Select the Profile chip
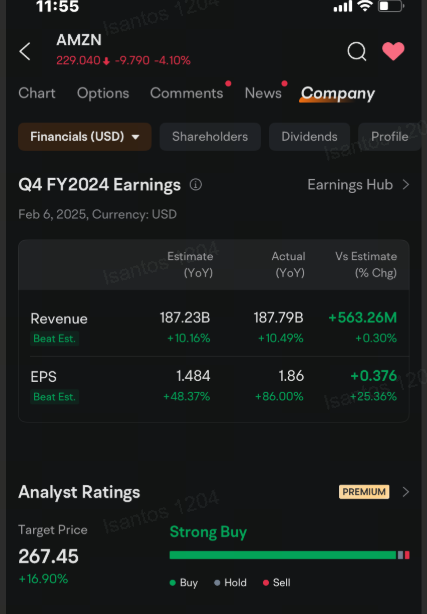427x614 pixels. [x=390, y=137]
